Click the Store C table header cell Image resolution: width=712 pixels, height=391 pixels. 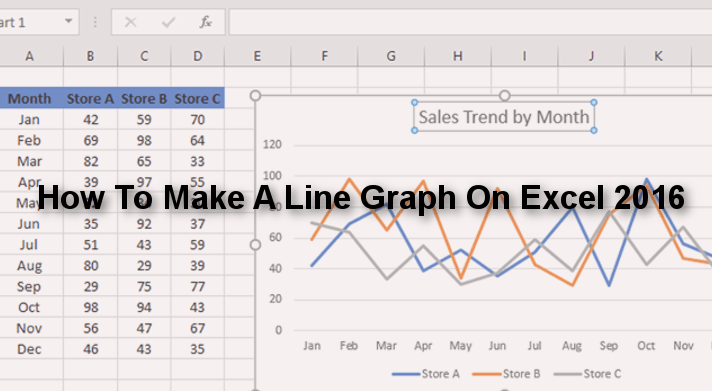198,99
